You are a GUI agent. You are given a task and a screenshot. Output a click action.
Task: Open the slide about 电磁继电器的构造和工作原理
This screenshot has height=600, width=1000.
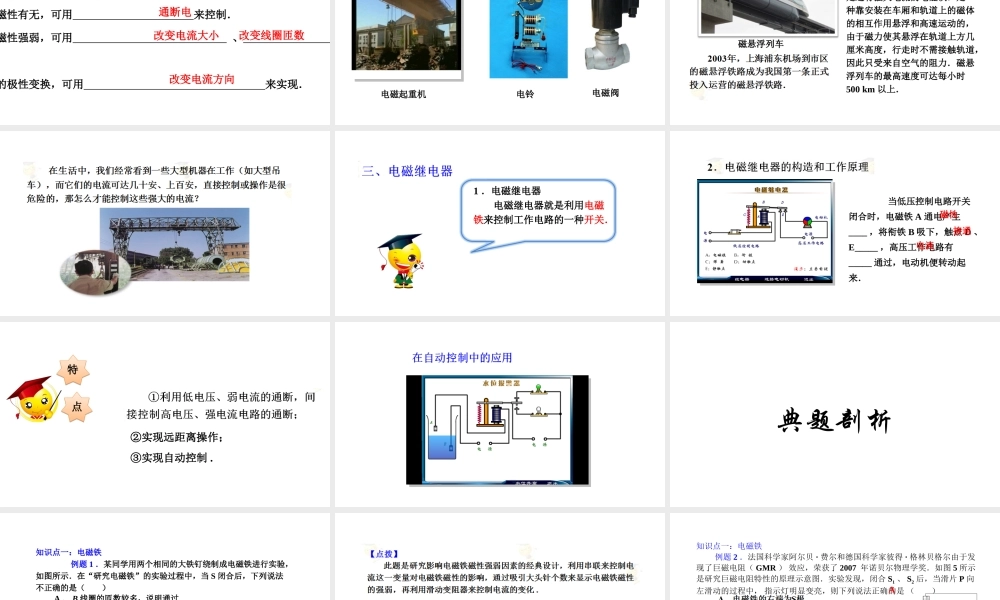[835, 223]
